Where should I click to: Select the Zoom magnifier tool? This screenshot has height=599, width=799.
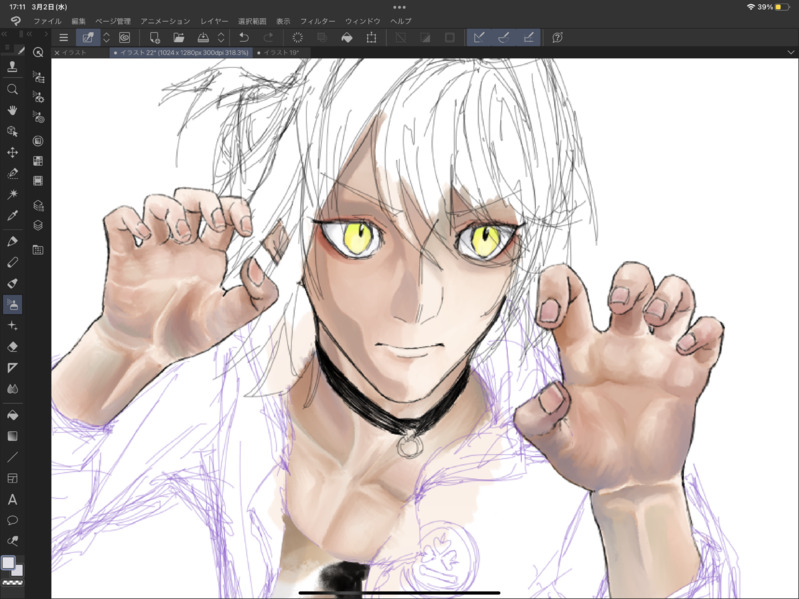12,90
